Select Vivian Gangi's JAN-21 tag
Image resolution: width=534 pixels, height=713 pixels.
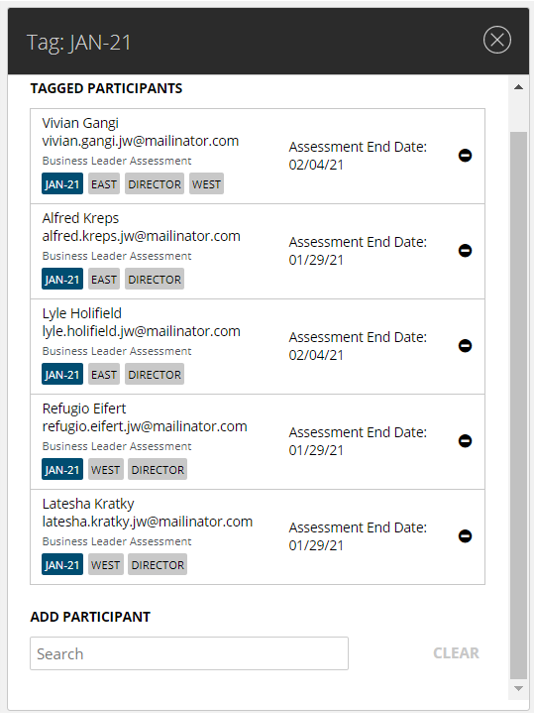tap(62, 184)
